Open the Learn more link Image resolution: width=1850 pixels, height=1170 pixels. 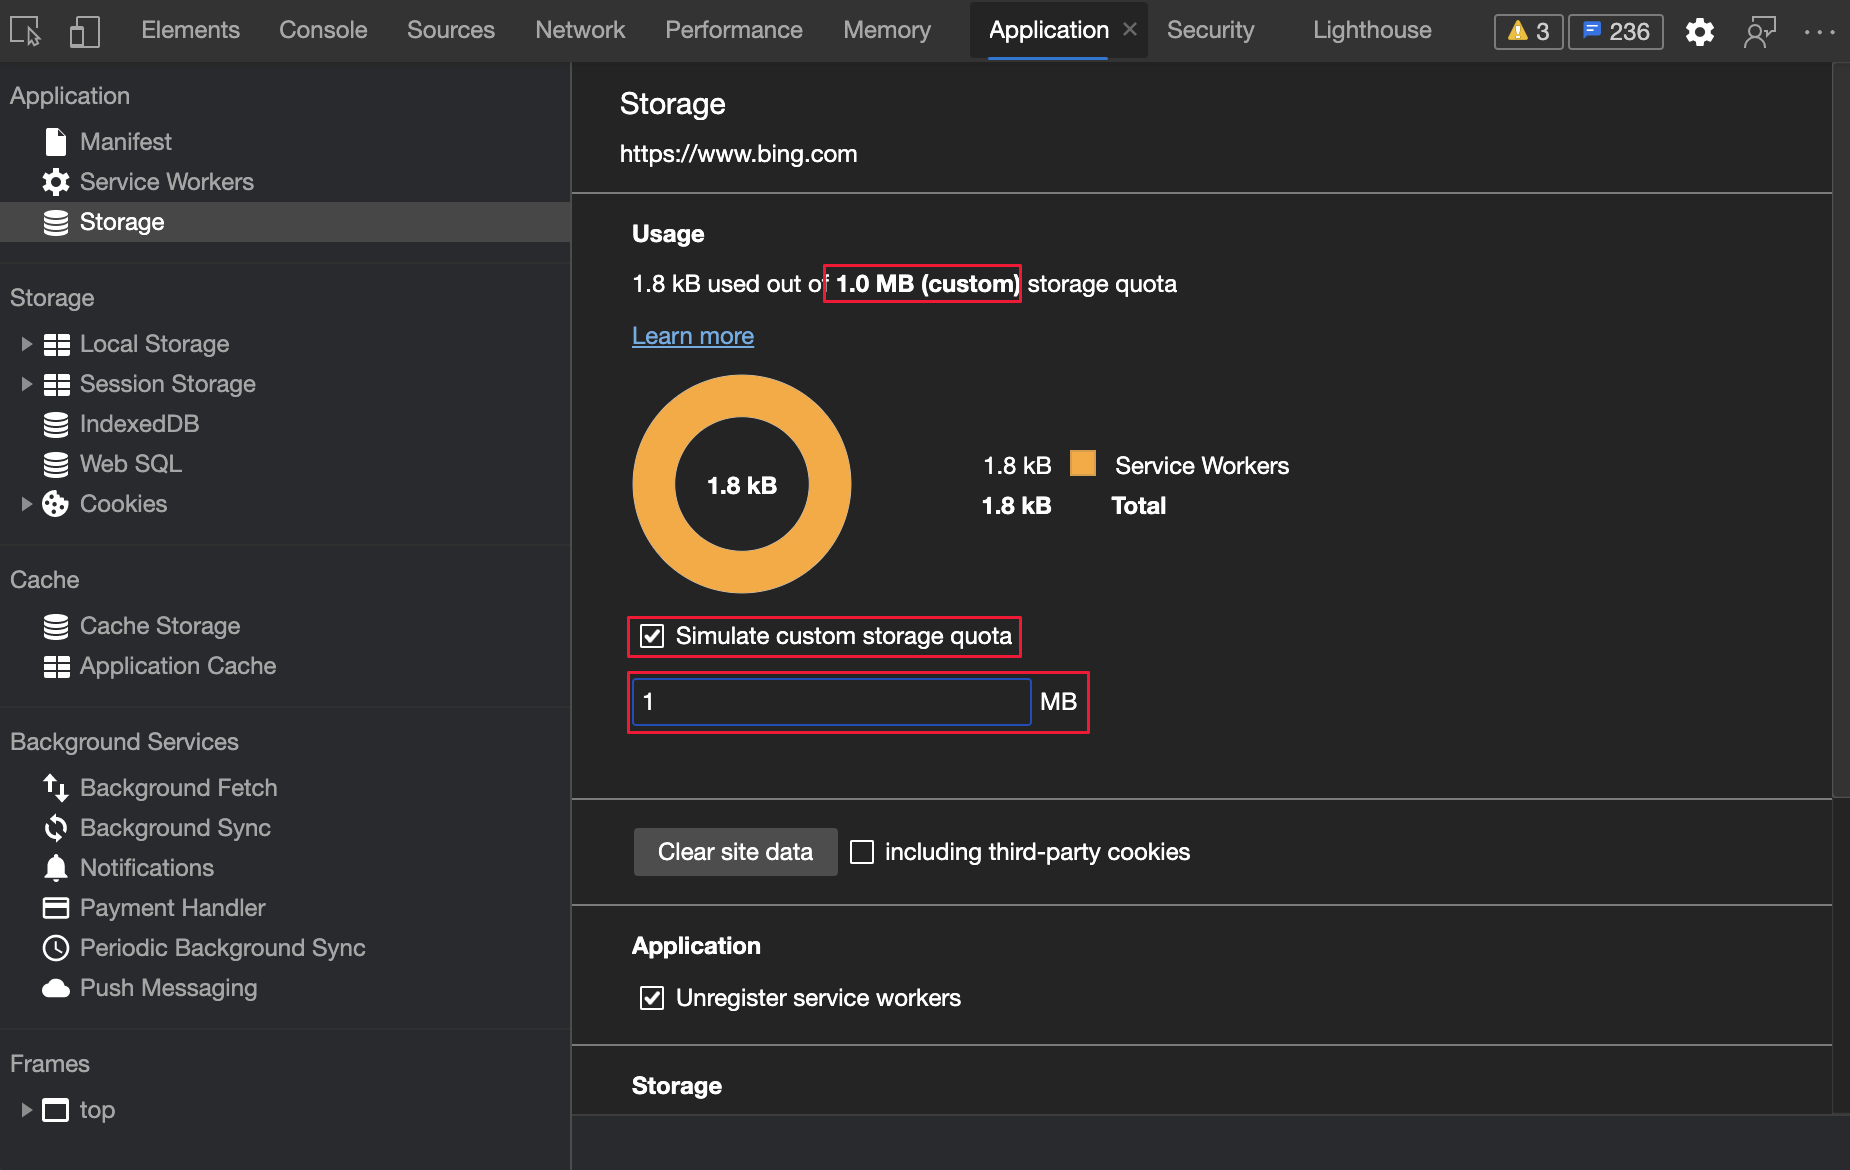(692, 335)
